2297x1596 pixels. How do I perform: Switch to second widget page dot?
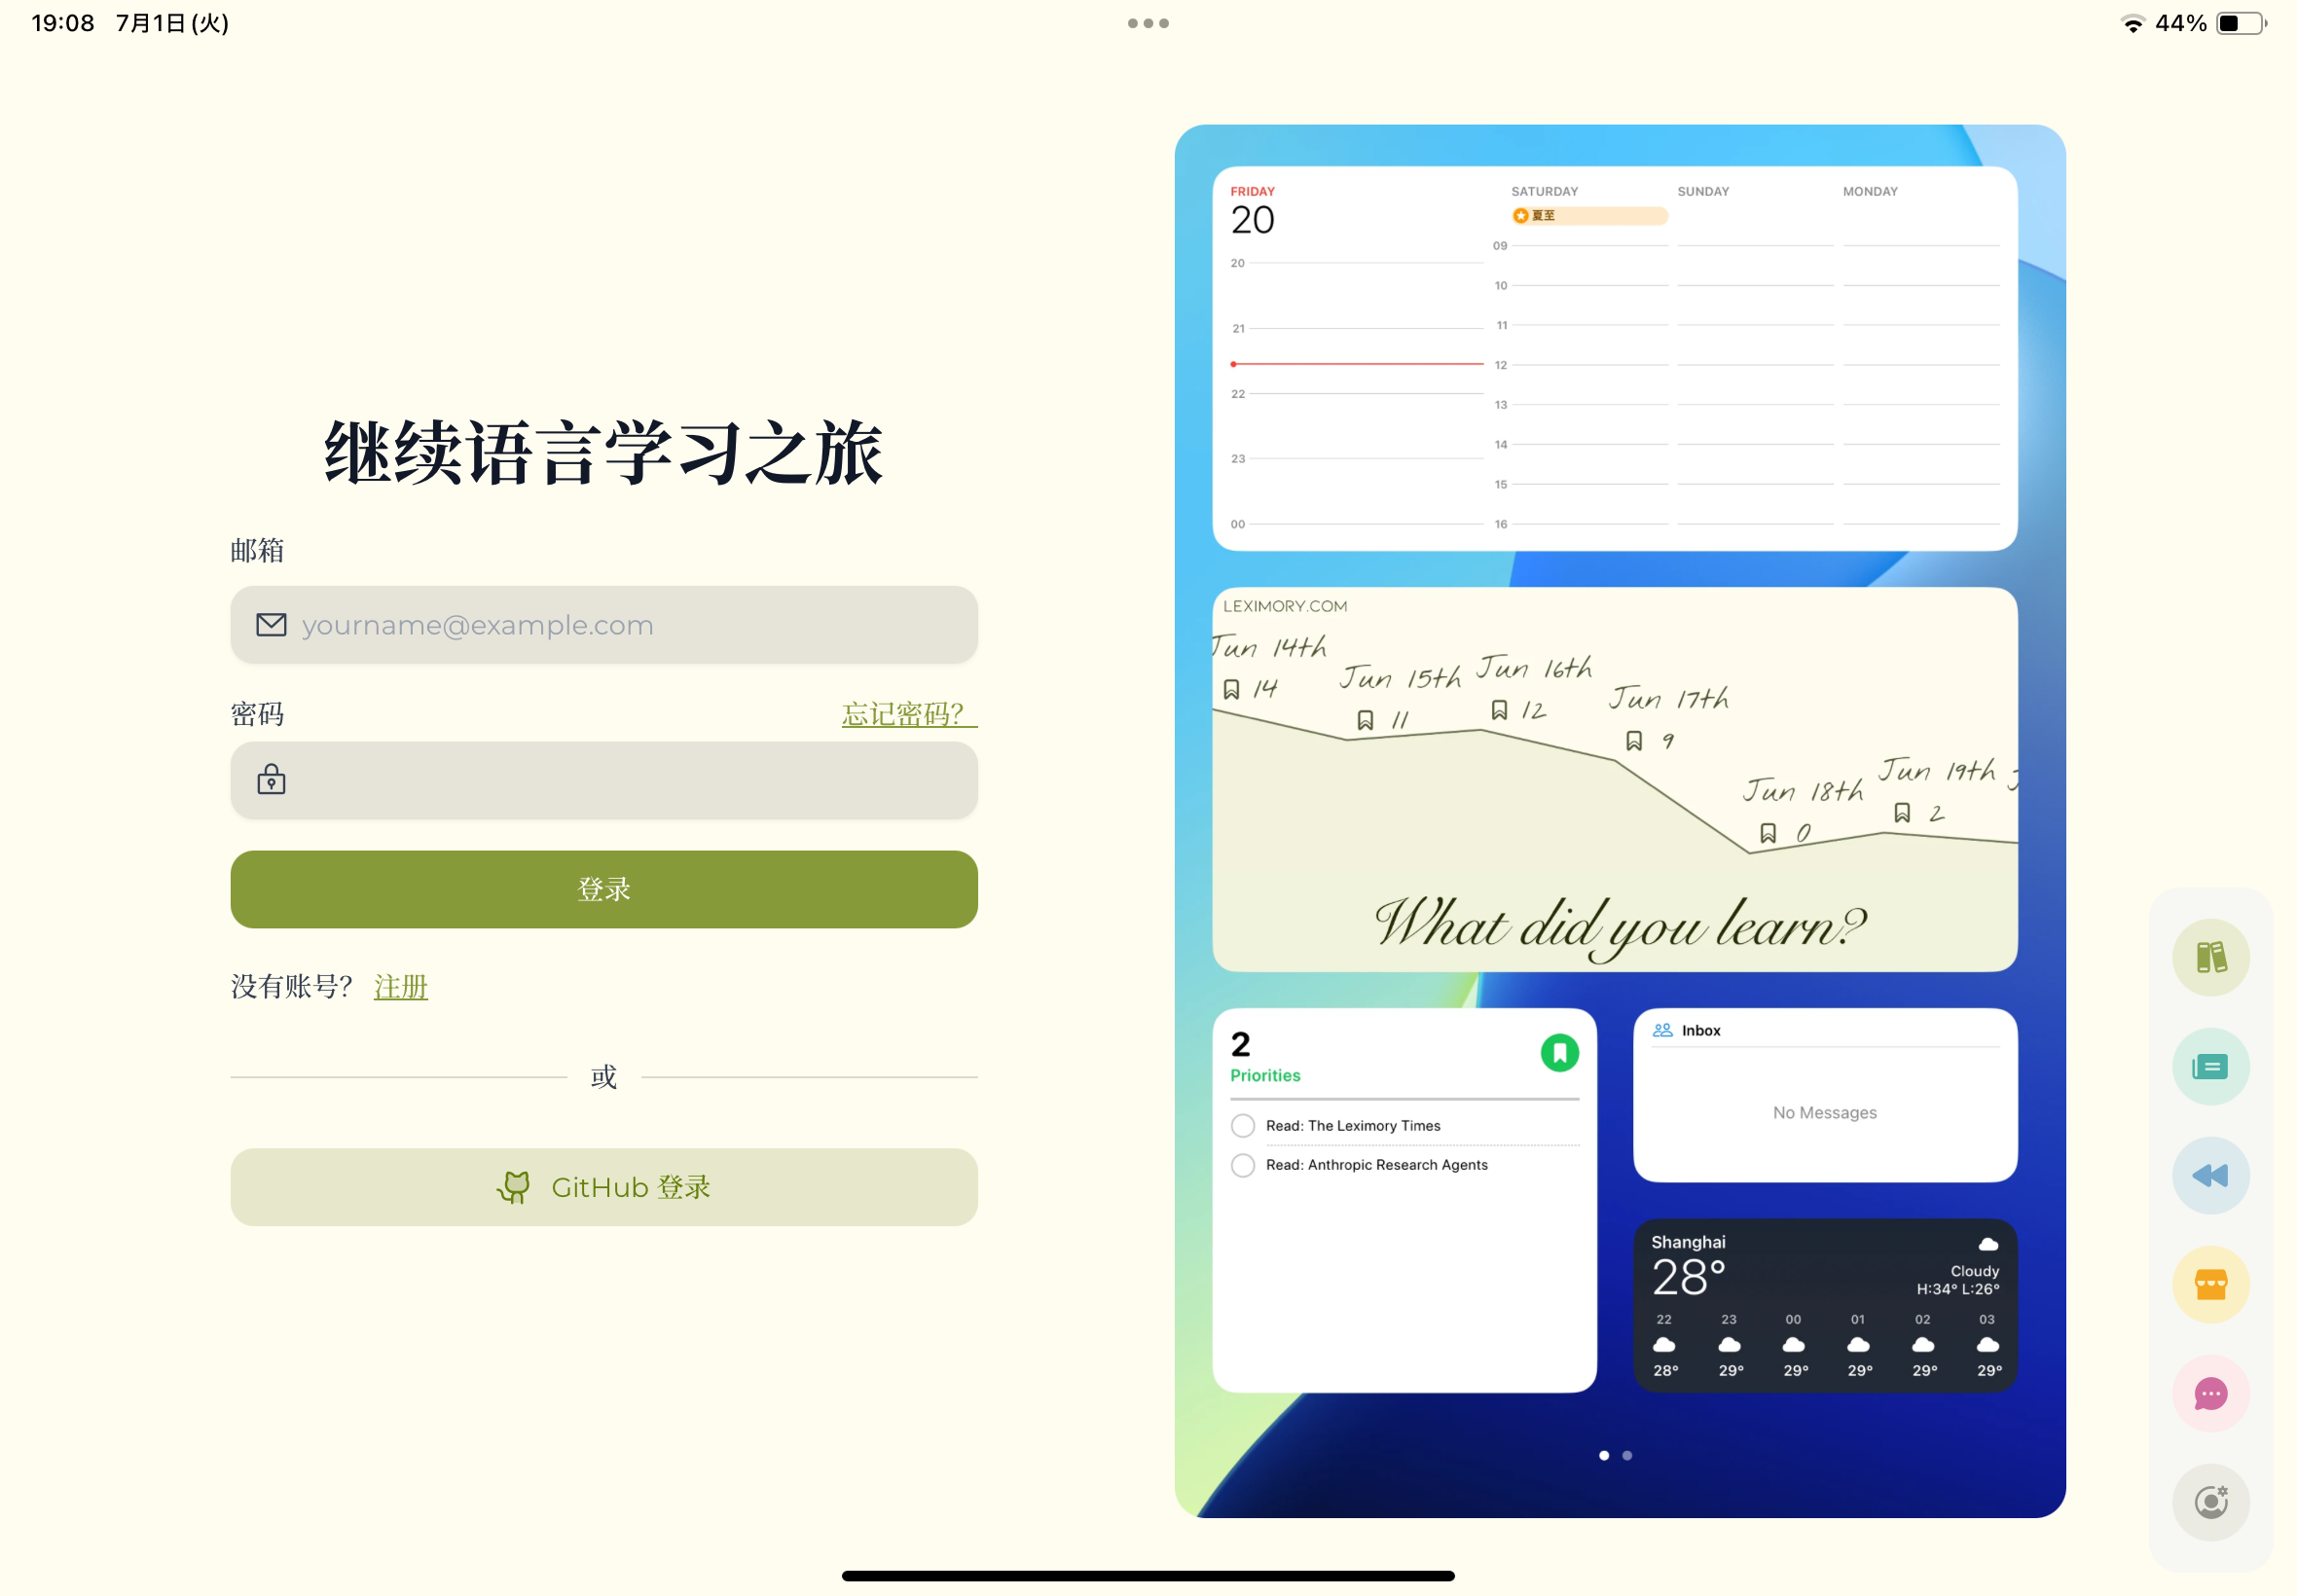(x=1627, y=1455)
